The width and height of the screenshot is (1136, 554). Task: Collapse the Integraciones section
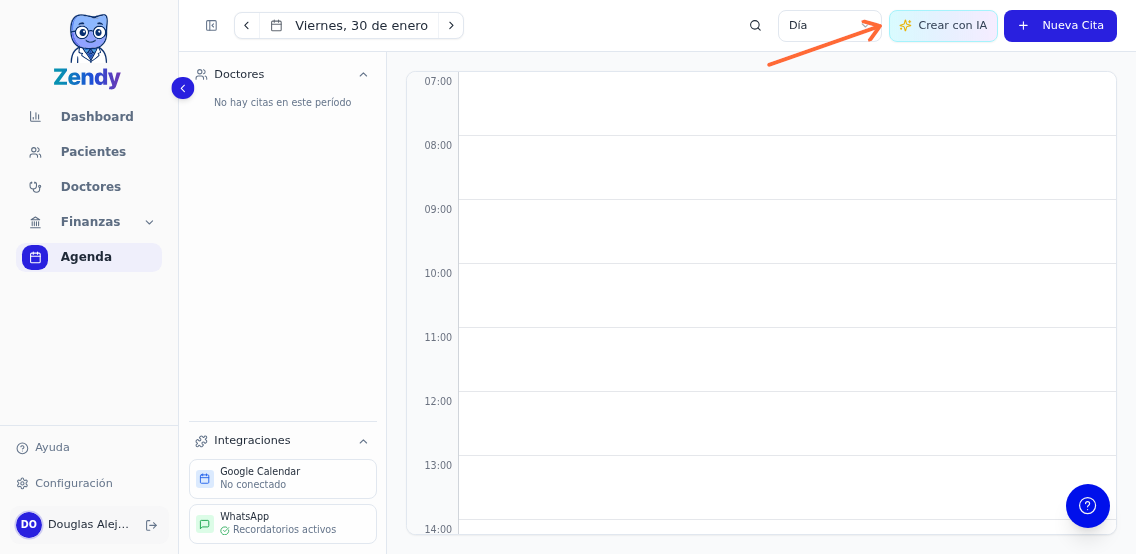coord(363,441)
